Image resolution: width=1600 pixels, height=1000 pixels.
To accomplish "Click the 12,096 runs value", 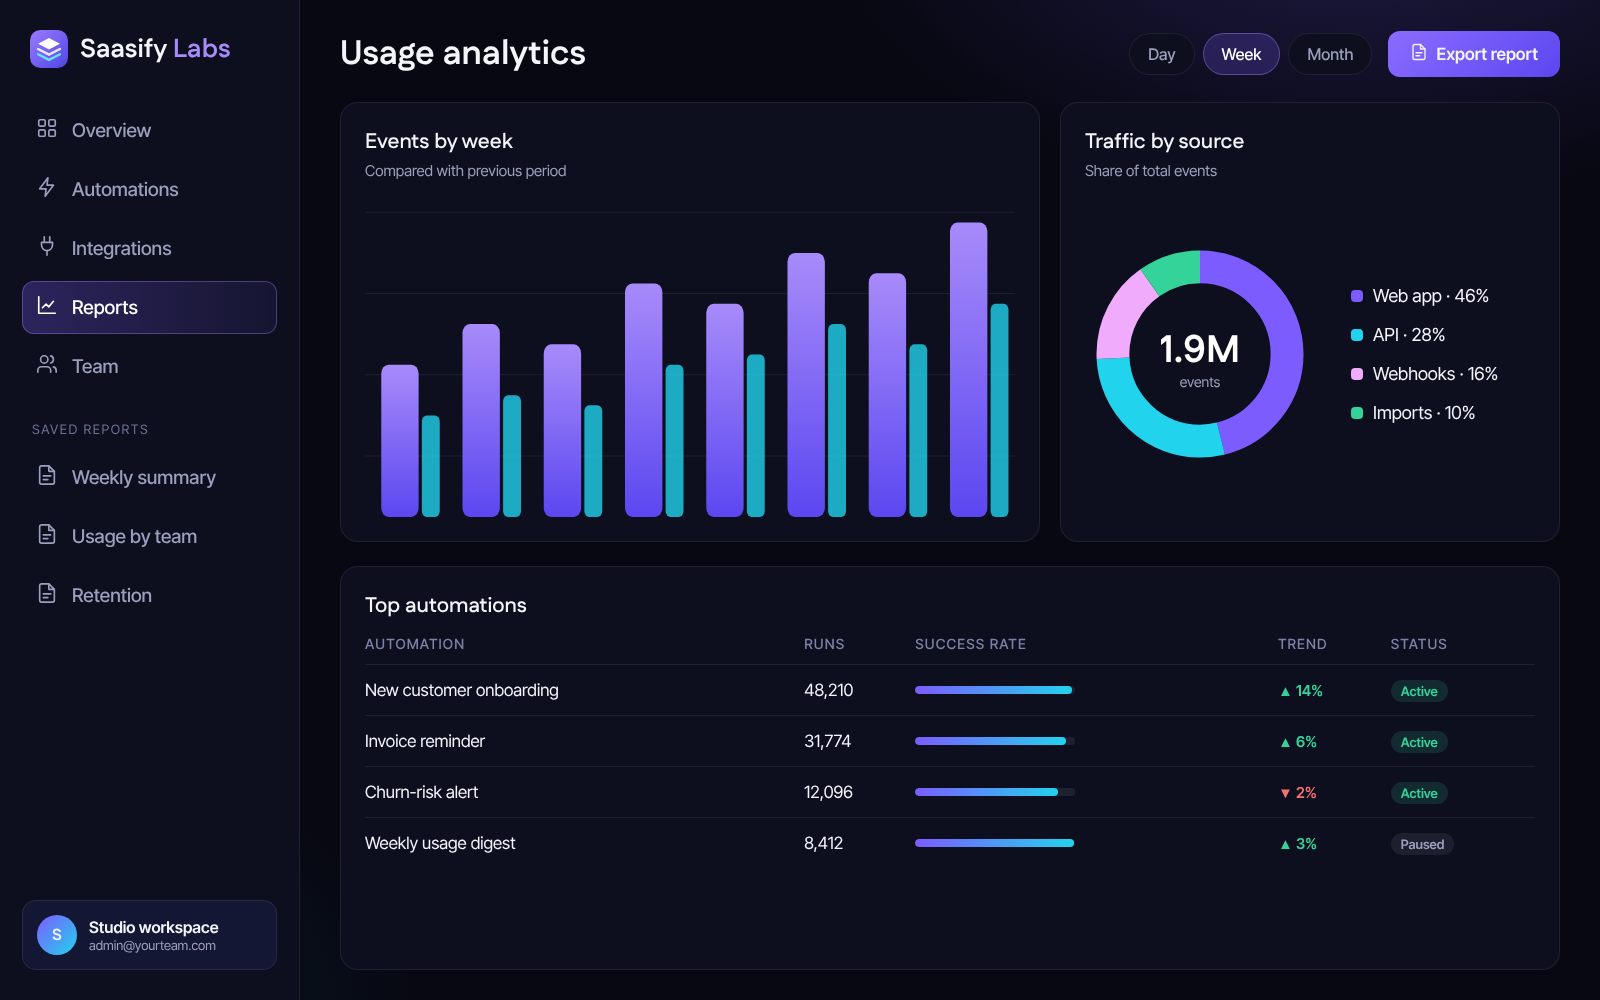I will pyautogui.click(x=829, y=792).
